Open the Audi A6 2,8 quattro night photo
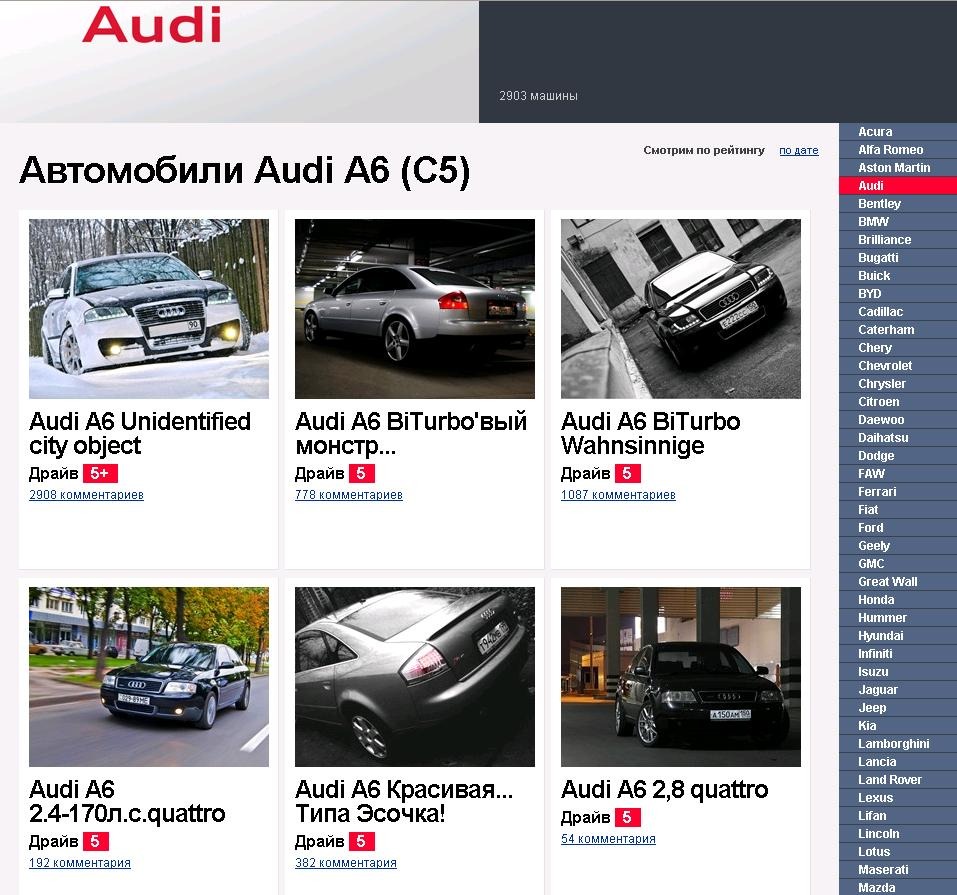957x895 pixels. [681, 676]
